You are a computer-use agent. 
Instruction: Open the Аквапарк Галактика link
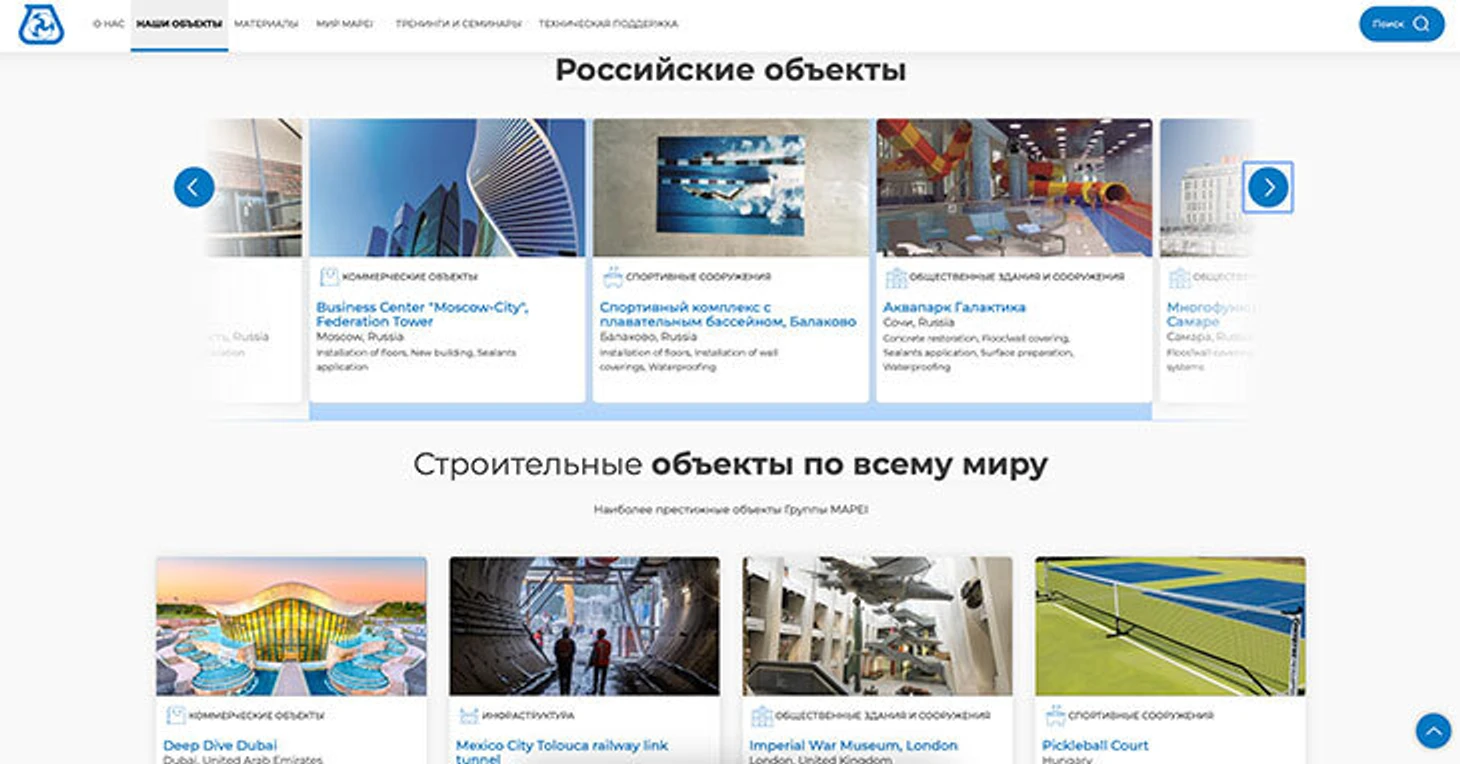(955, 307)
